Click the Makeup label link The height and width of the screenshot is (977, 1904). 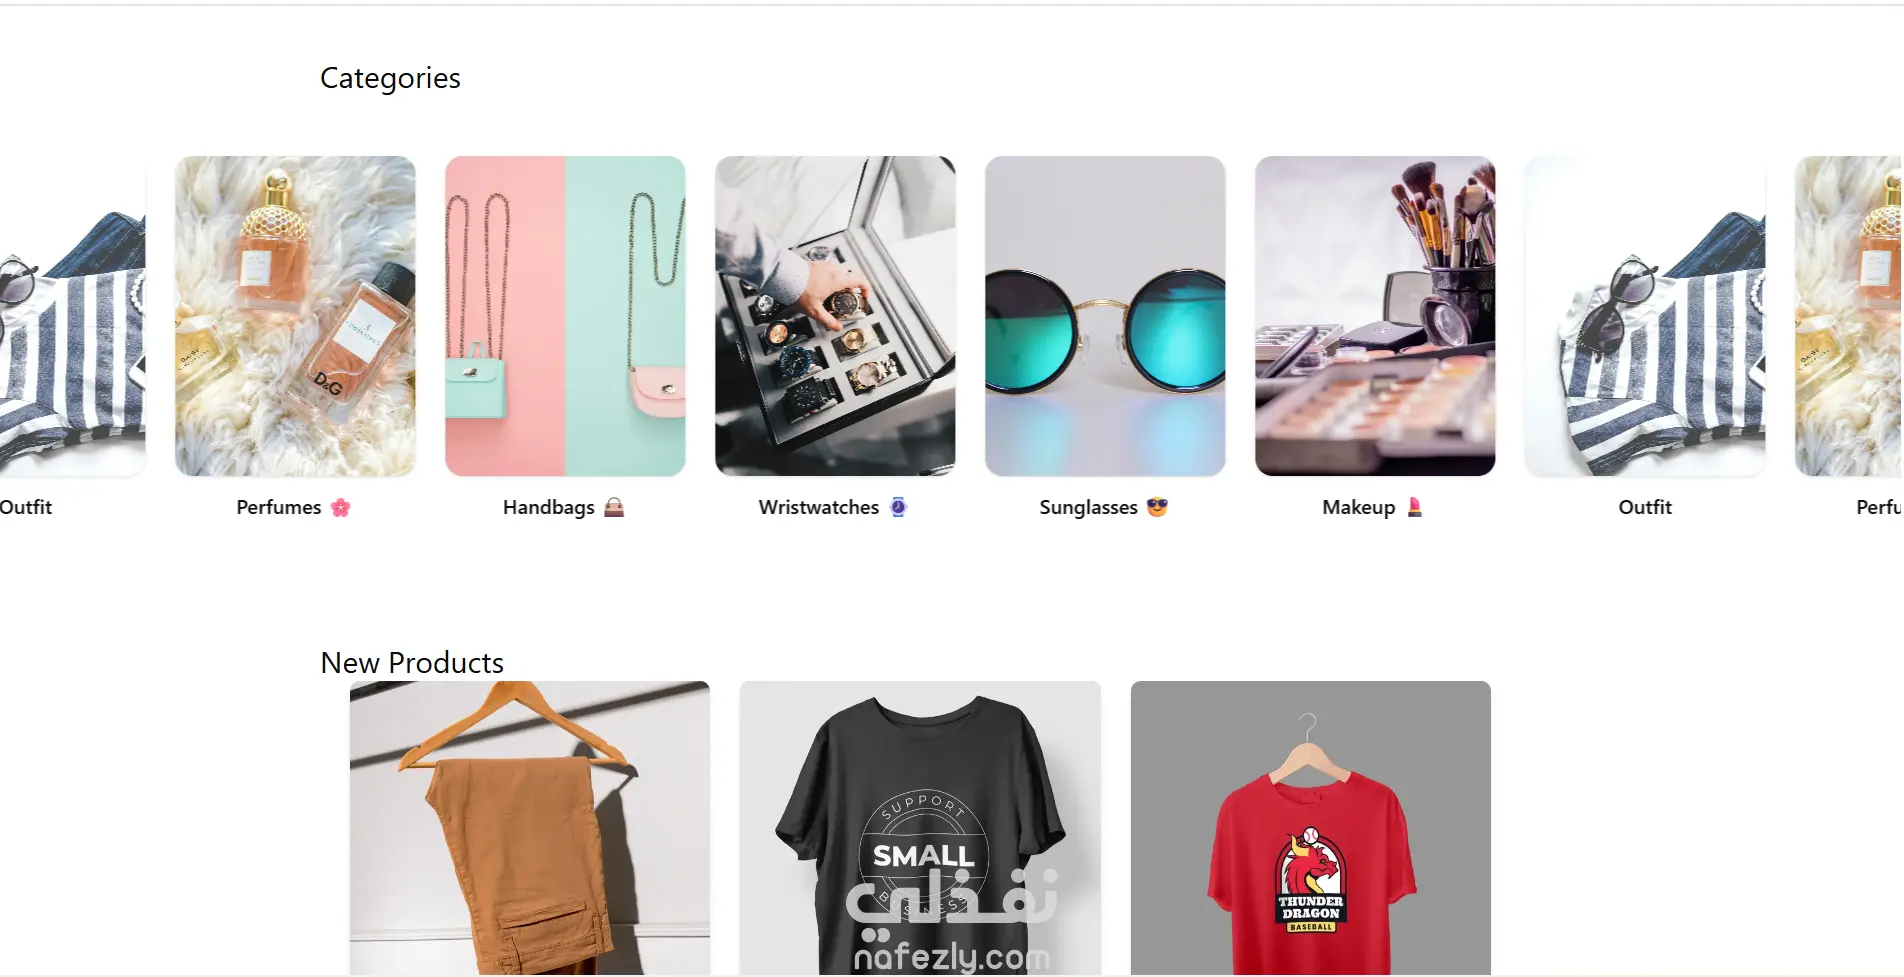(x=1358, y=507)
